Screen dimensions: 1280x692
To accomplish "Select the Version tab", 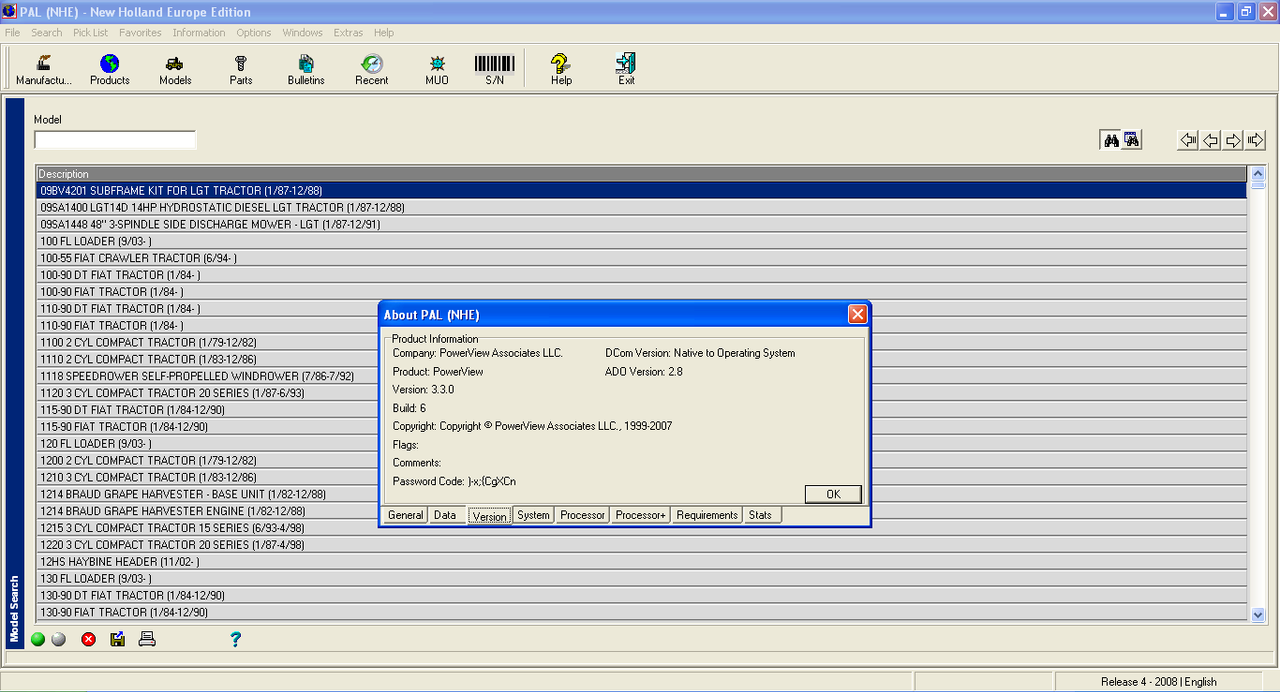I will pyautogui.click(x=489, y=516).
